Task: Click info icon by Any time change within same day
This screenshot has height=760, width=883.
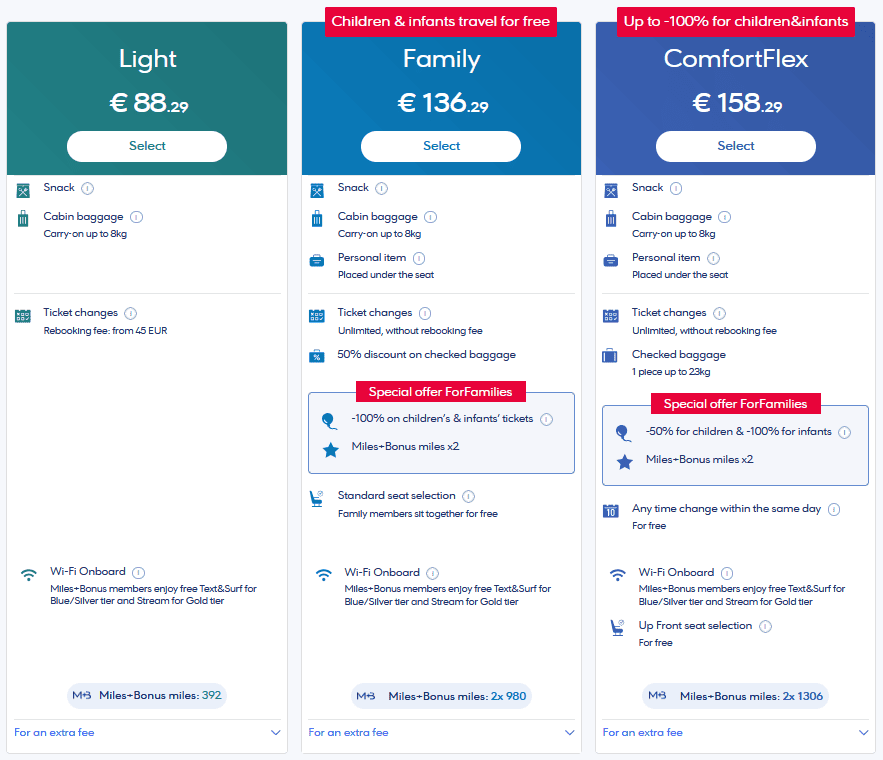Action: tap(834, 509)
